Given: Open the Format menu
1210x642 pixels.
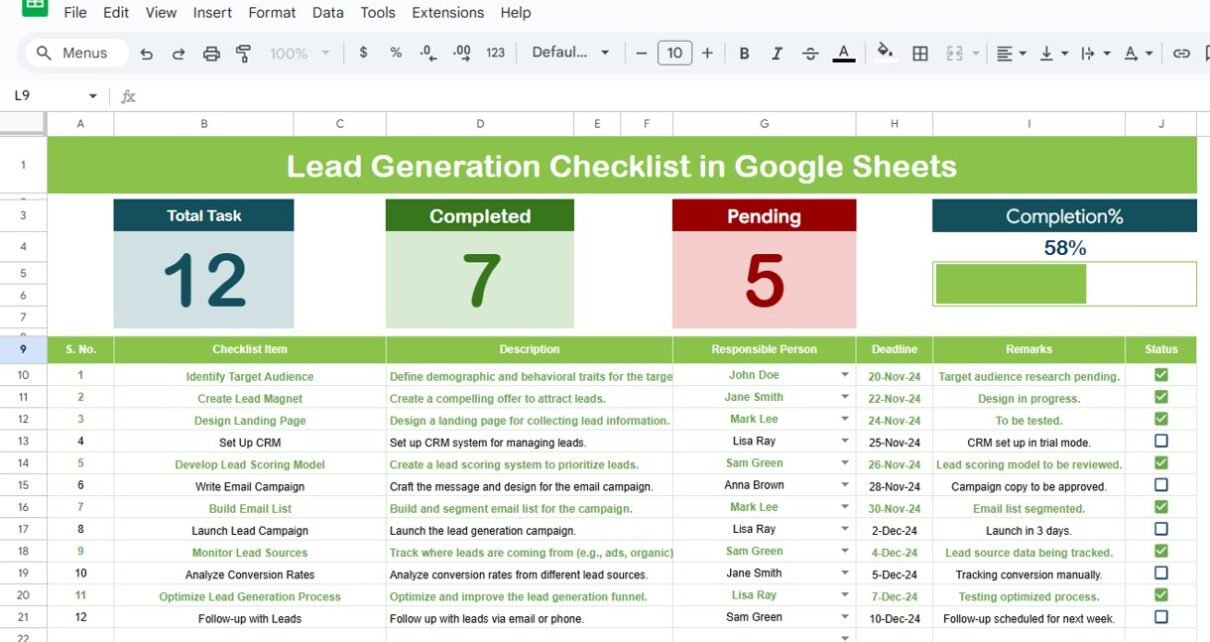Looking at the screenshot, I should point(272,13).
